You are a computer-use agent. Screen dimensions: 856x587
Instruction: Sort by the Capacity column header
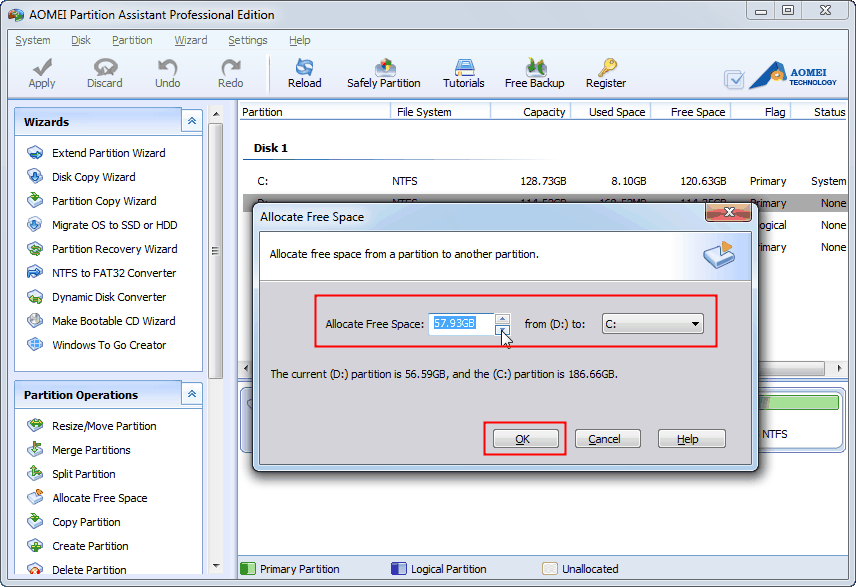point(531,112)
